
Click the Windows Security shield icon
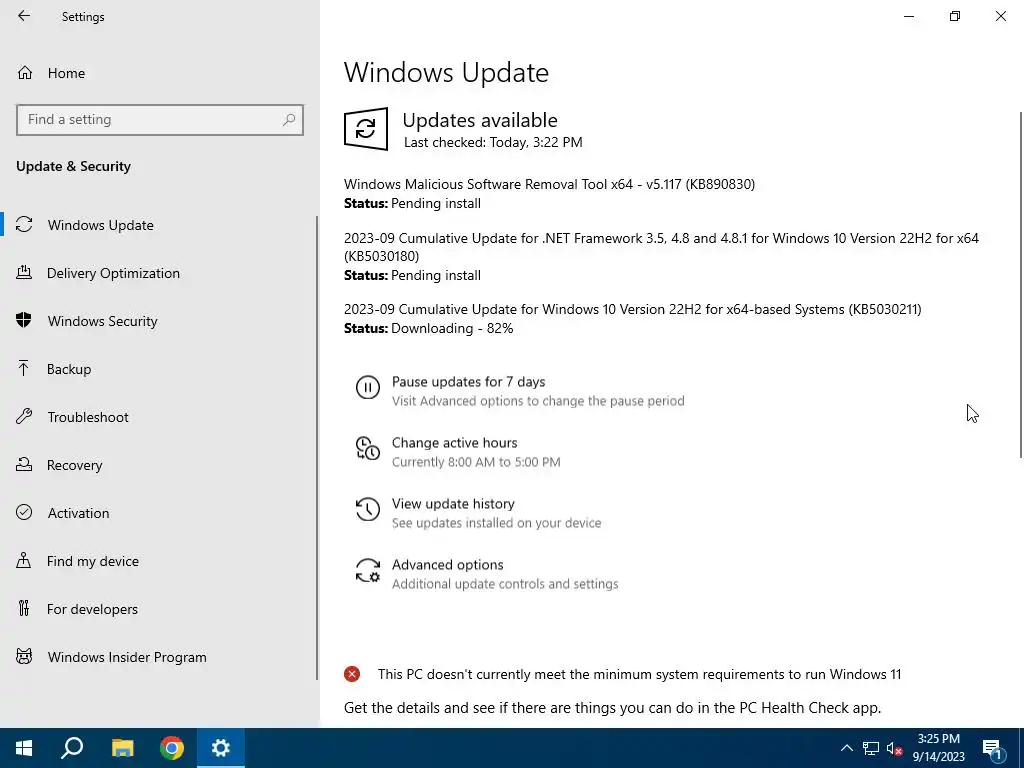[x=24, y=320]
